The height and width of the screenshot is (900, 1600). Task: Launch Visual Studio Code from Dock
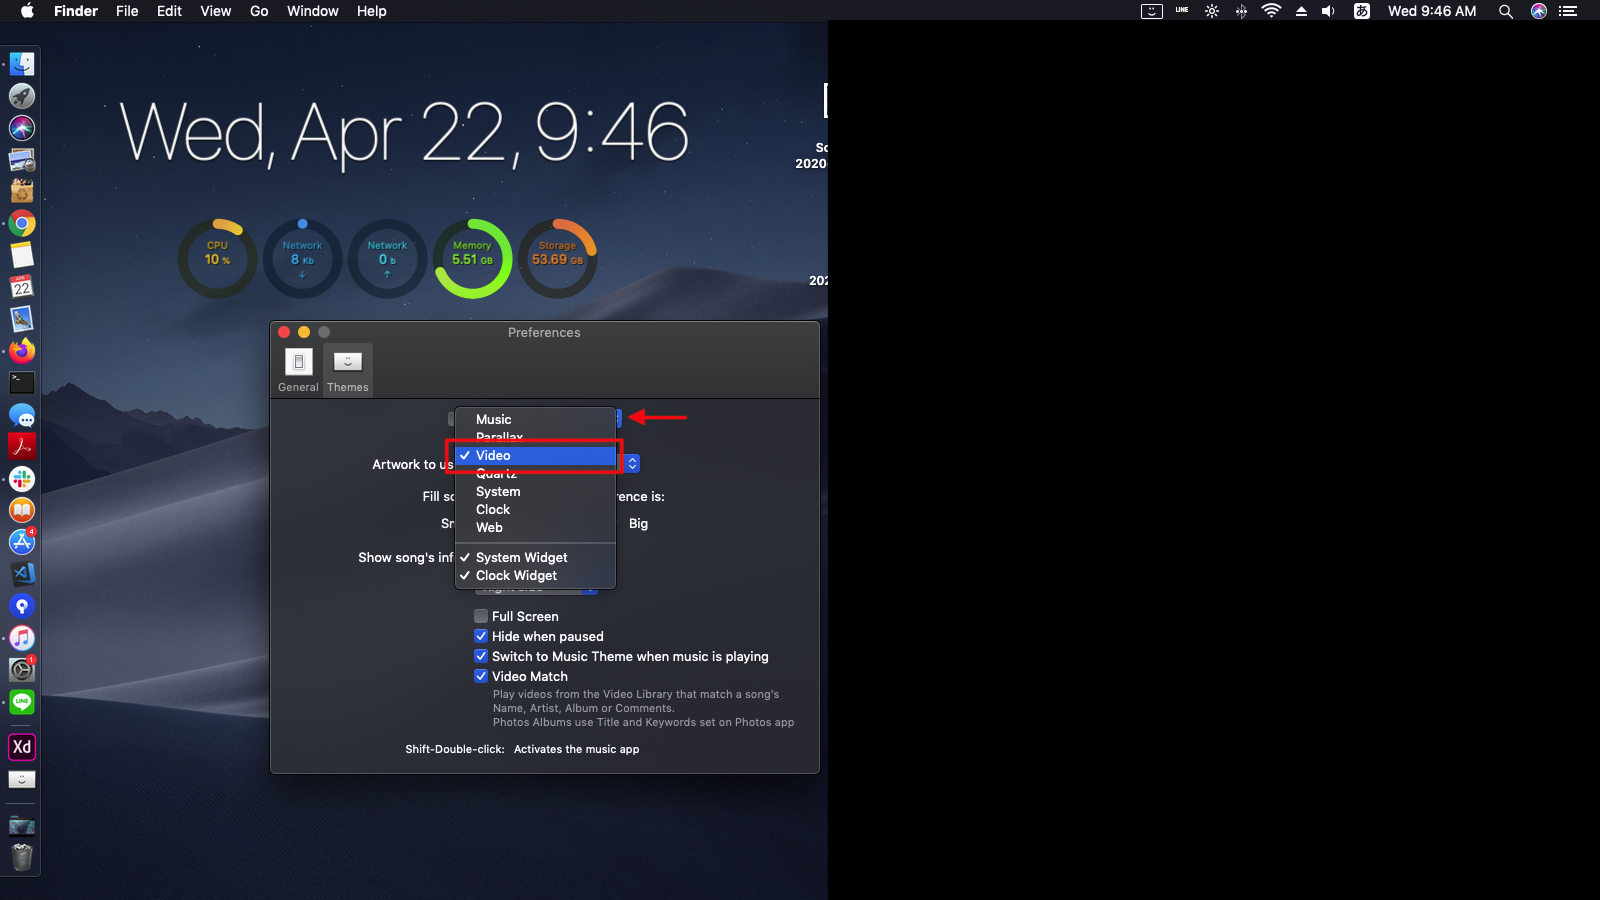tap(22, 574)
